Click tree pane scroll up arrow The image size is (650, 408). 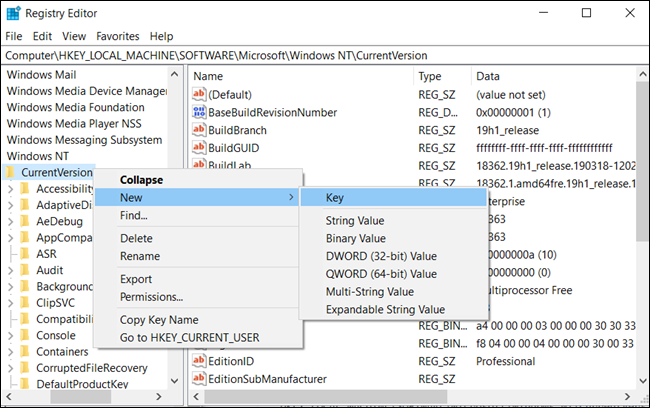pos(175,74)
